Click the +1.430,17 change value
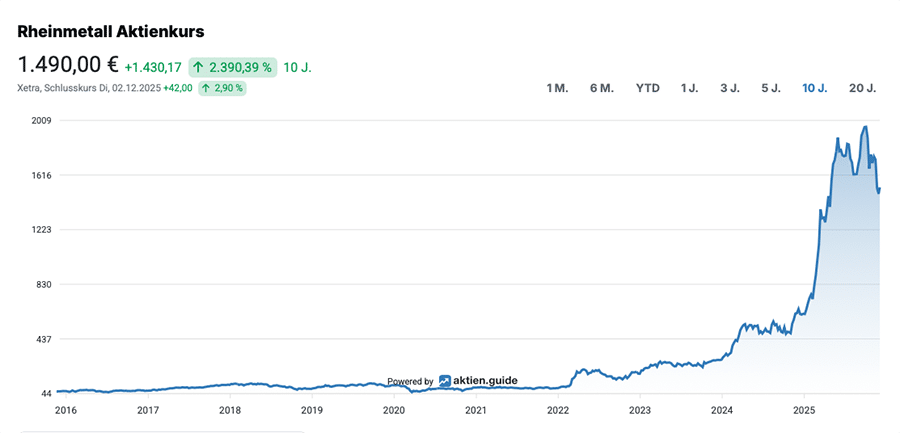Screen dimensions: 900x433 click(153, 67)
